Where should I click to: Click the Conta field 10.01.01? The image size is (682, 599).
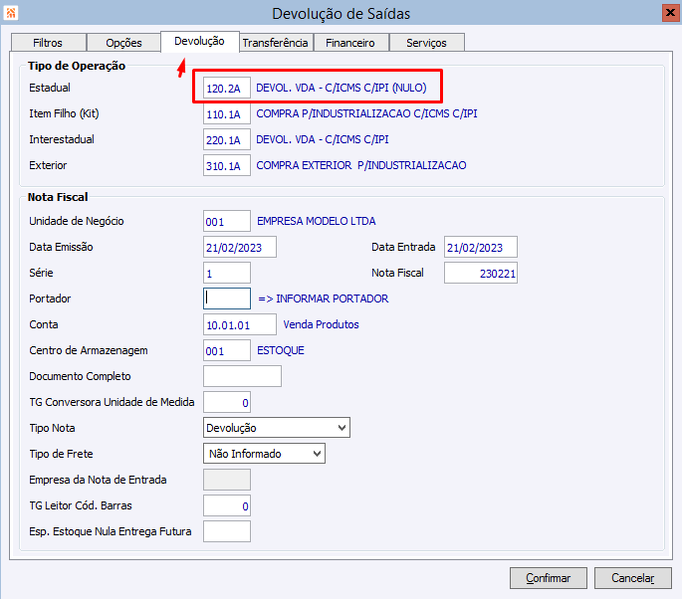click(240, 325)
